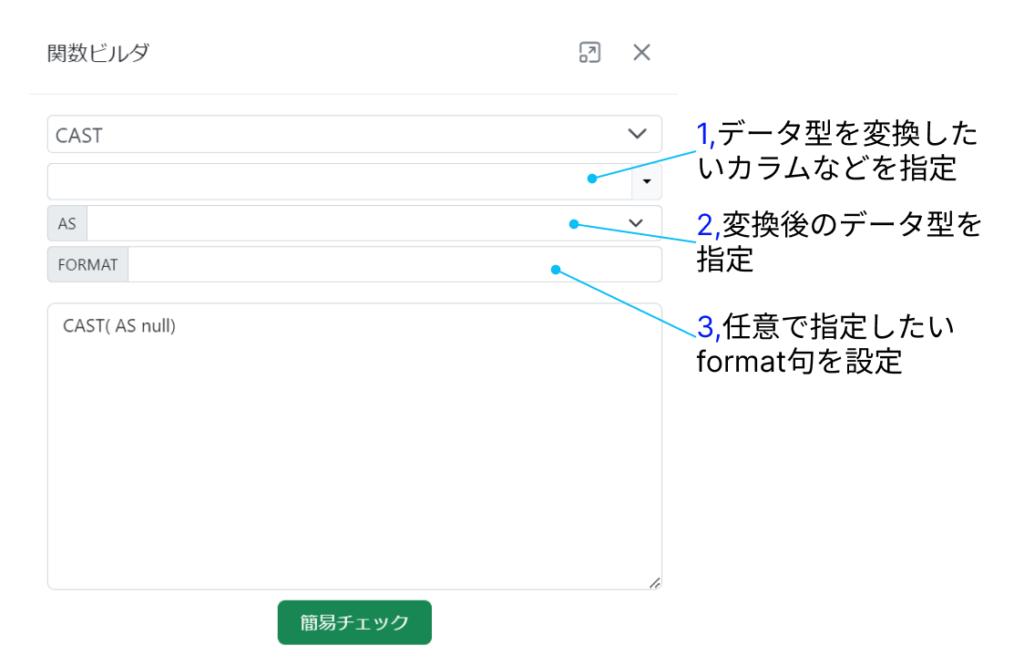Image resolution: width=1024 pixels, height=656 pixels.
Task: Expand the column caret dropdown button
Action: [x=646, y=181]
